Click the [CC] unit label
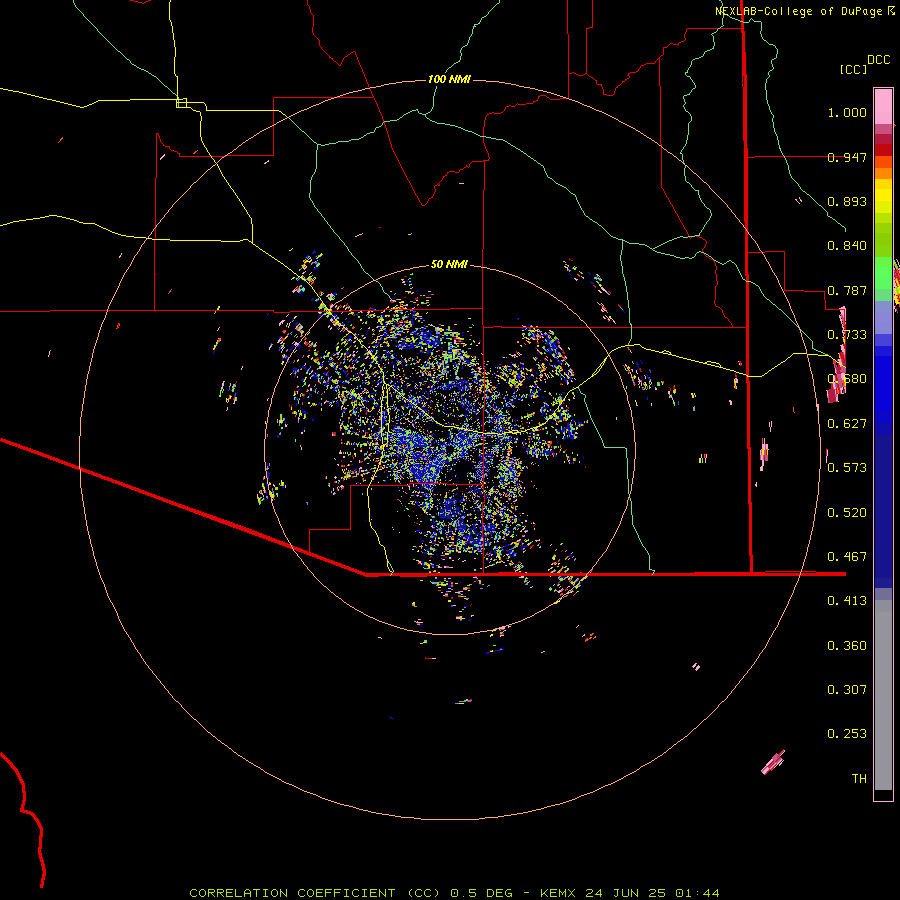 click(853, 69)
